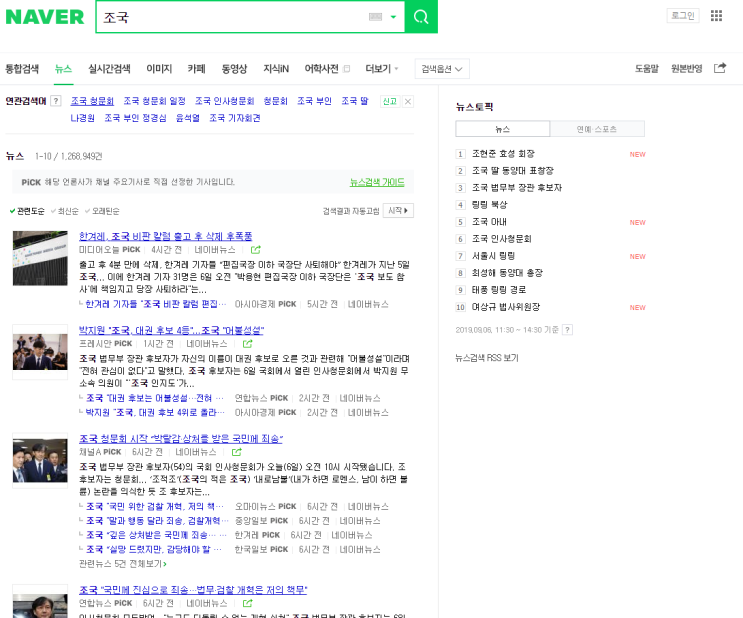Open the 뉴스검색 가이드 link
This screenshot has height=618, width=743.
(x=377, y=182)
